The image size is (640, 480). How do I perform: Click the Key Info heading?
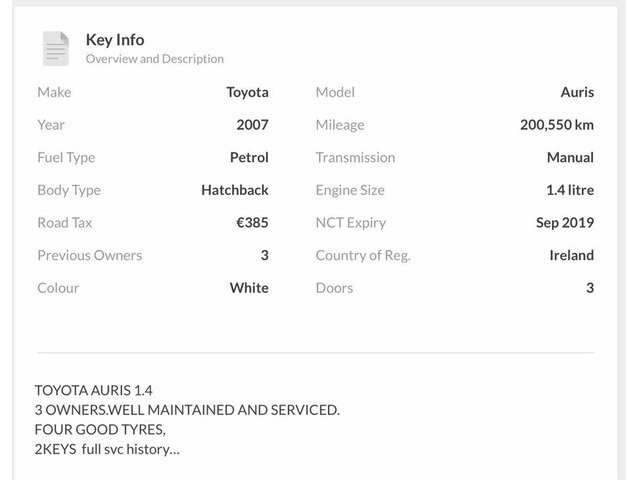pos(114,40)
